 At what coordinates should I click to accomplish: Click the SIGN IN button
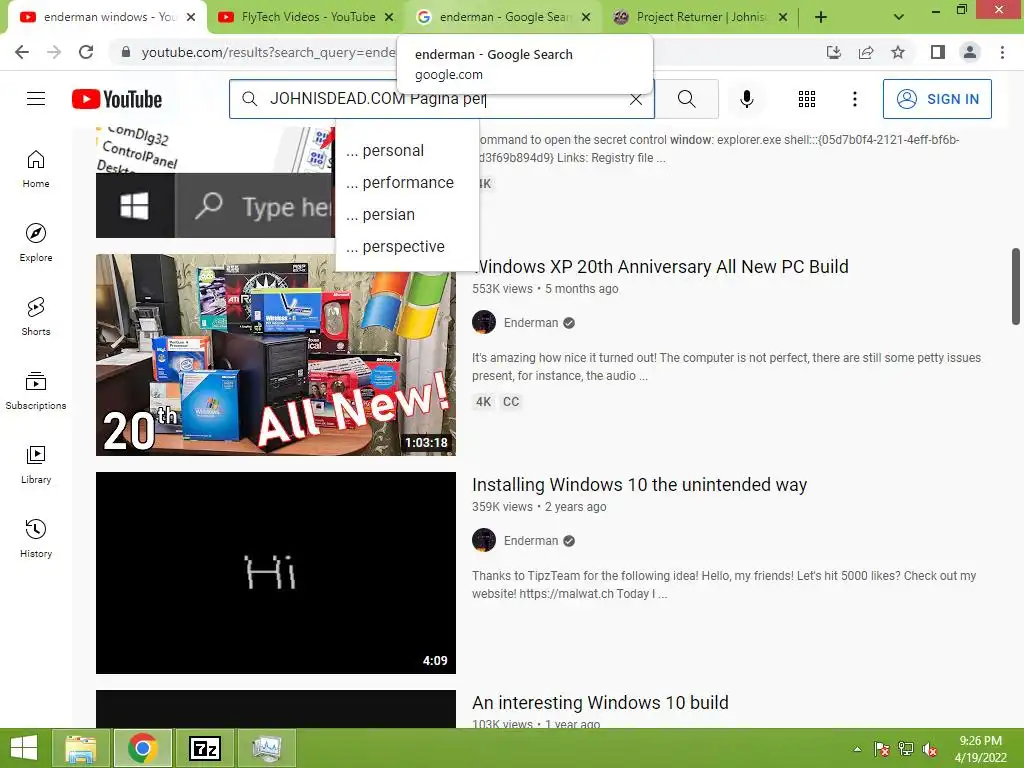(x=937, y=99)
